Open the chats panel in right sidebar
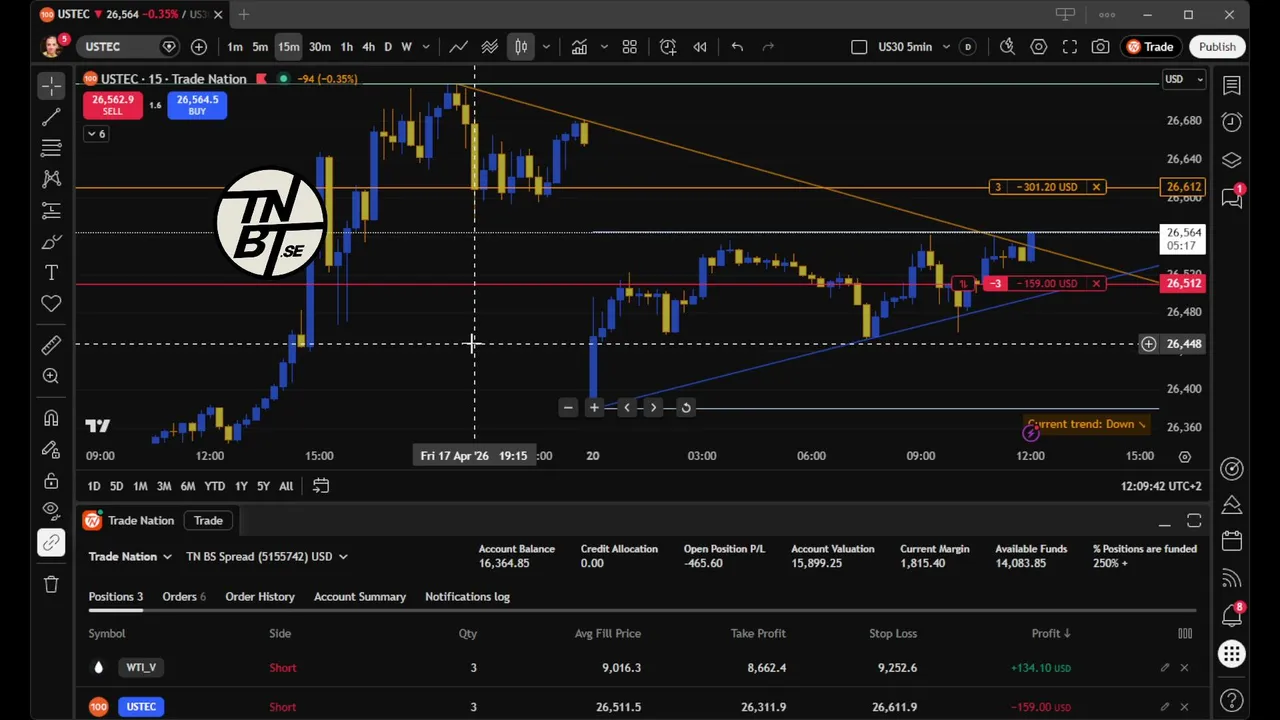The image size is (1280, 720). pos(1232,198)
